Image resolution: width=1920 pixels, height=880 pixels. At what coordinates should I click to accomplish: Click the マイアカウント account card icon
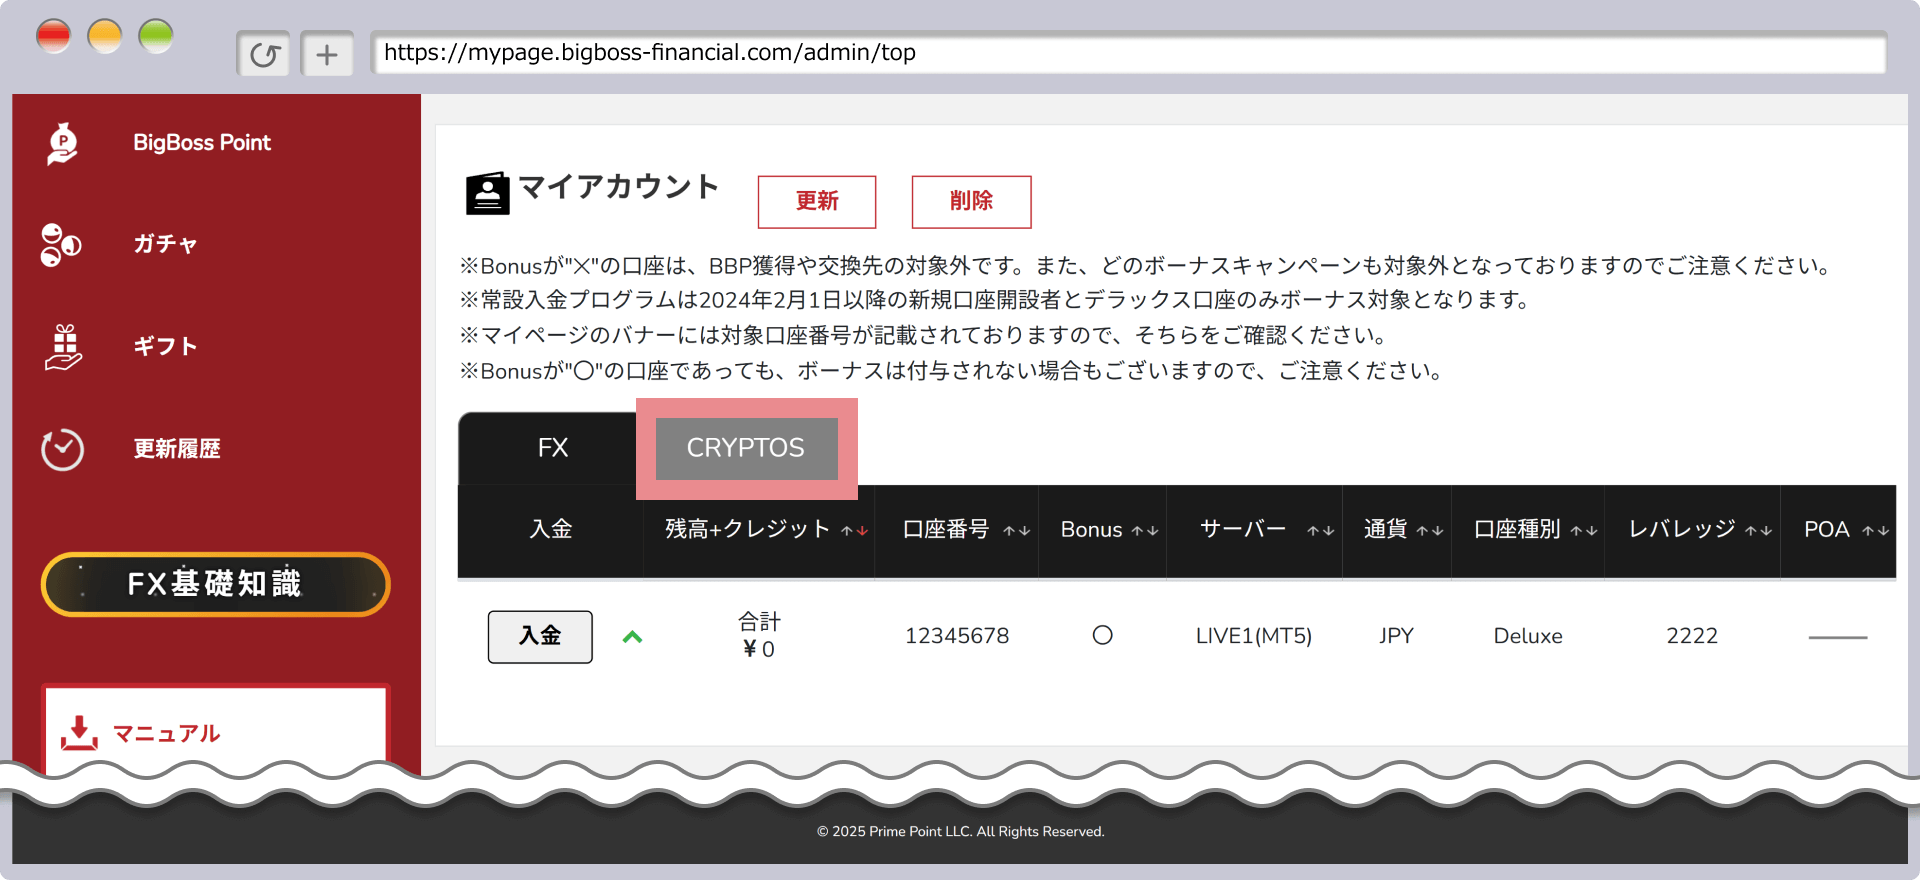pyautogui.click(x=487, y=193)
